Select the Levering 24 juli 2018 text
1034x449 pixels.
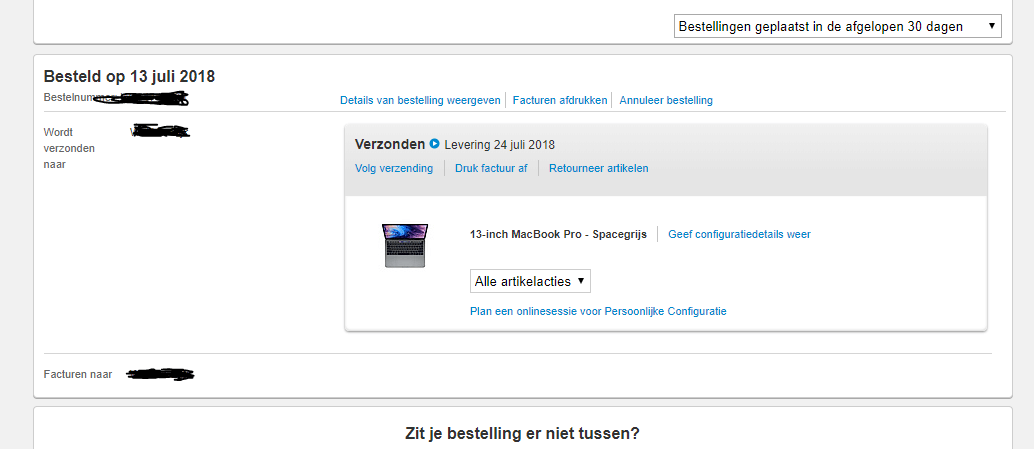click(x=500, y=144)
